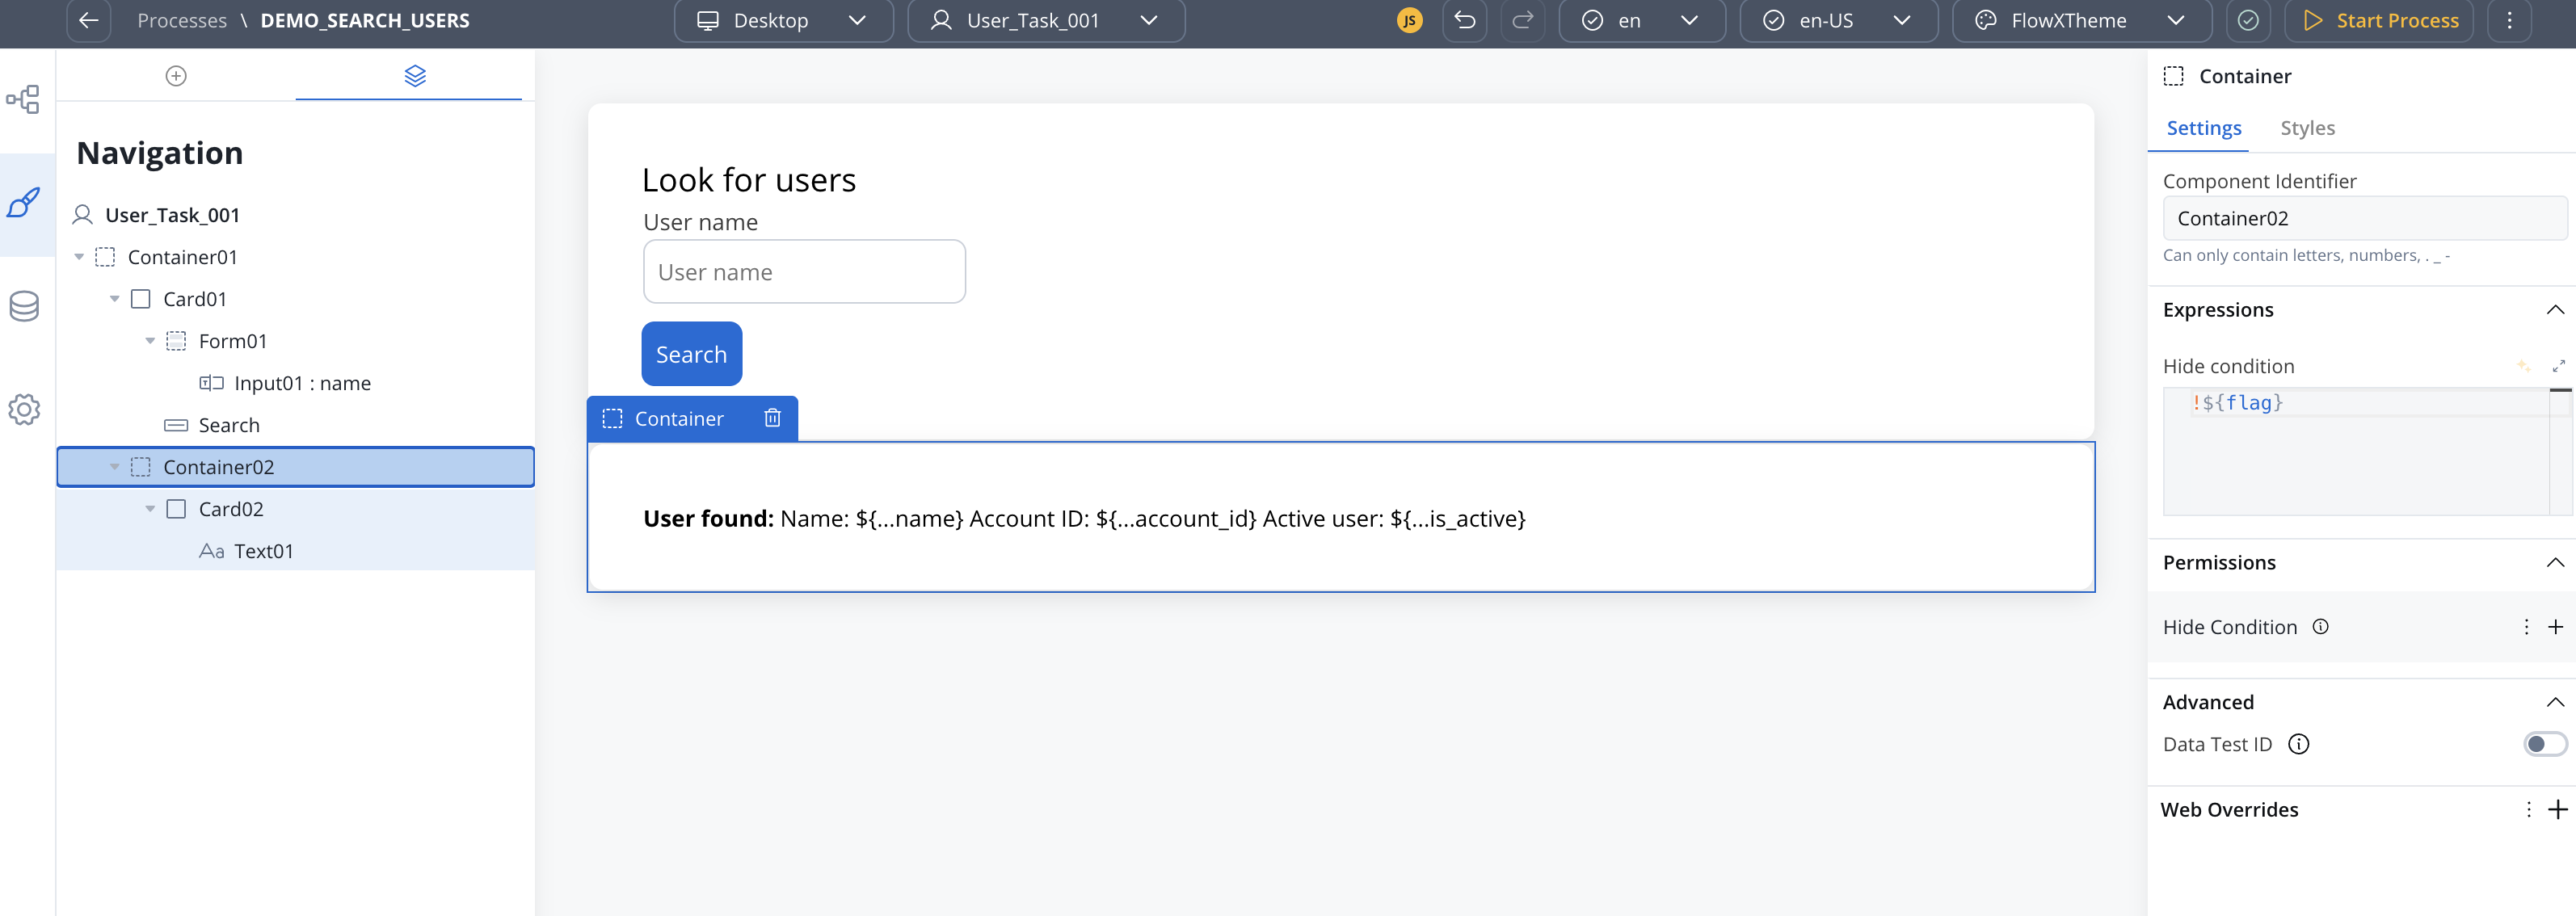Click the User name input field
Viewport: 2576px width, 916px height.
click(x=804, y=272)
